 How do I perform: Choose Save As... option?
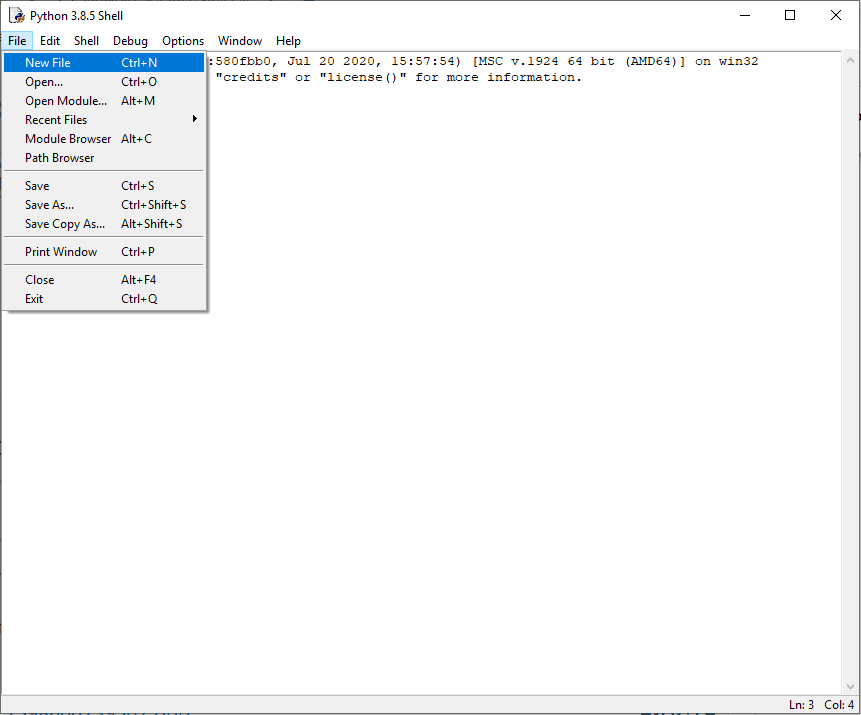pos(49,205)
